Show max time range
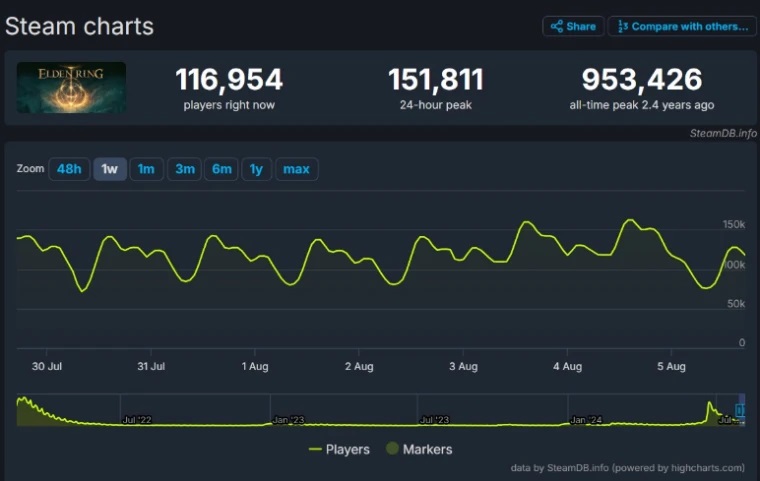 pos(296,169)
